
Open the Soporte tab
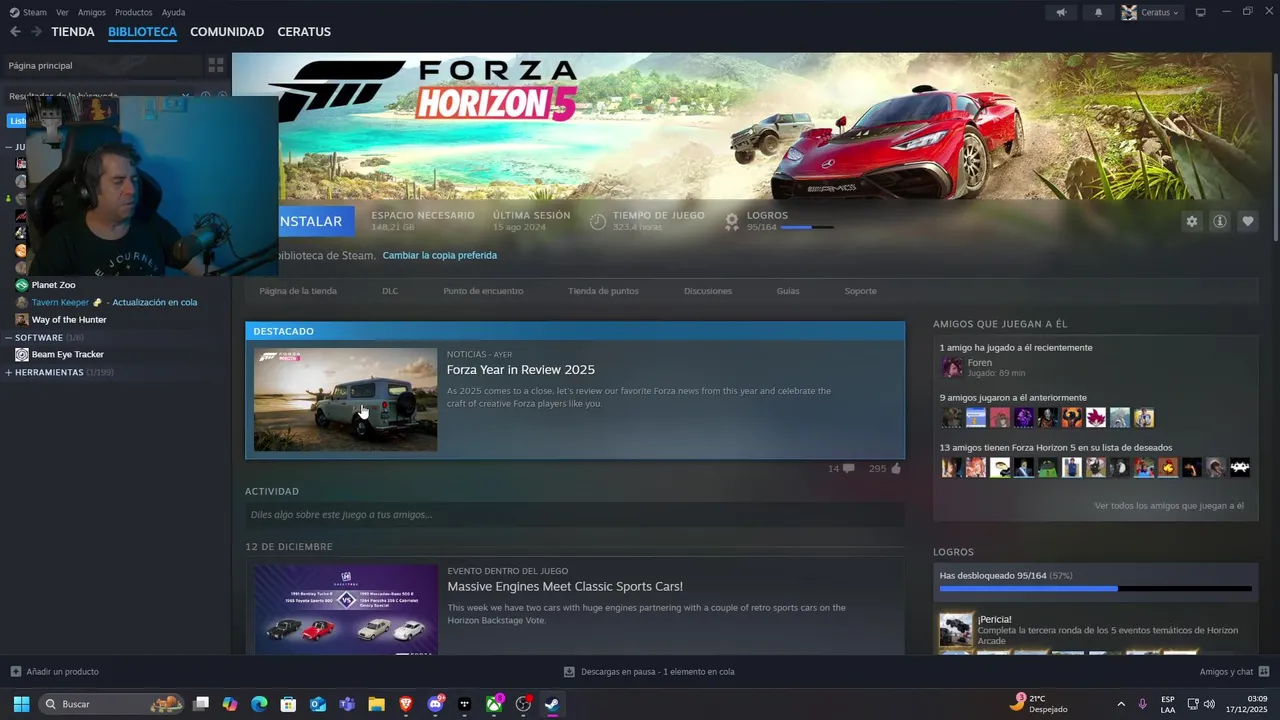coord(860,291)
